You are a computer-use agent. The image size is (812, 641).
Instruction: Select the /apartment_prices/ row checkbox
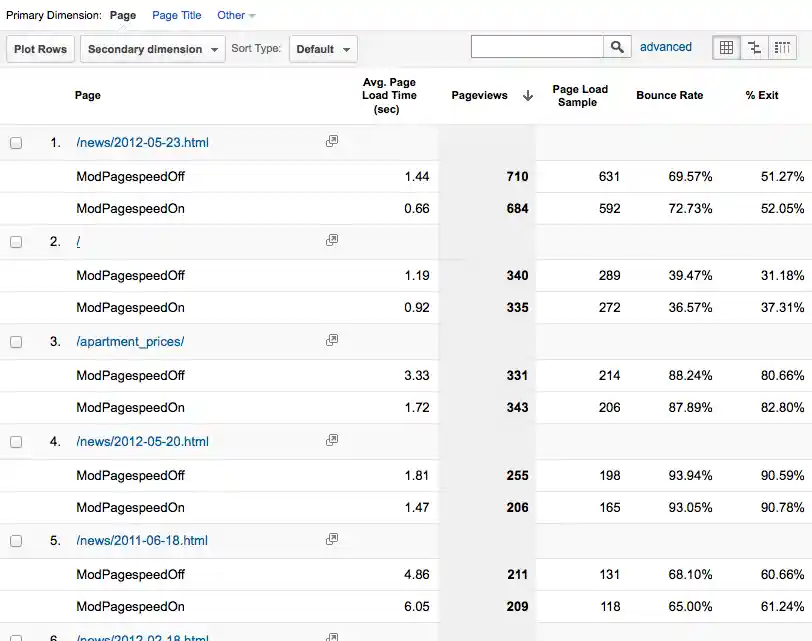pos(16,342)
